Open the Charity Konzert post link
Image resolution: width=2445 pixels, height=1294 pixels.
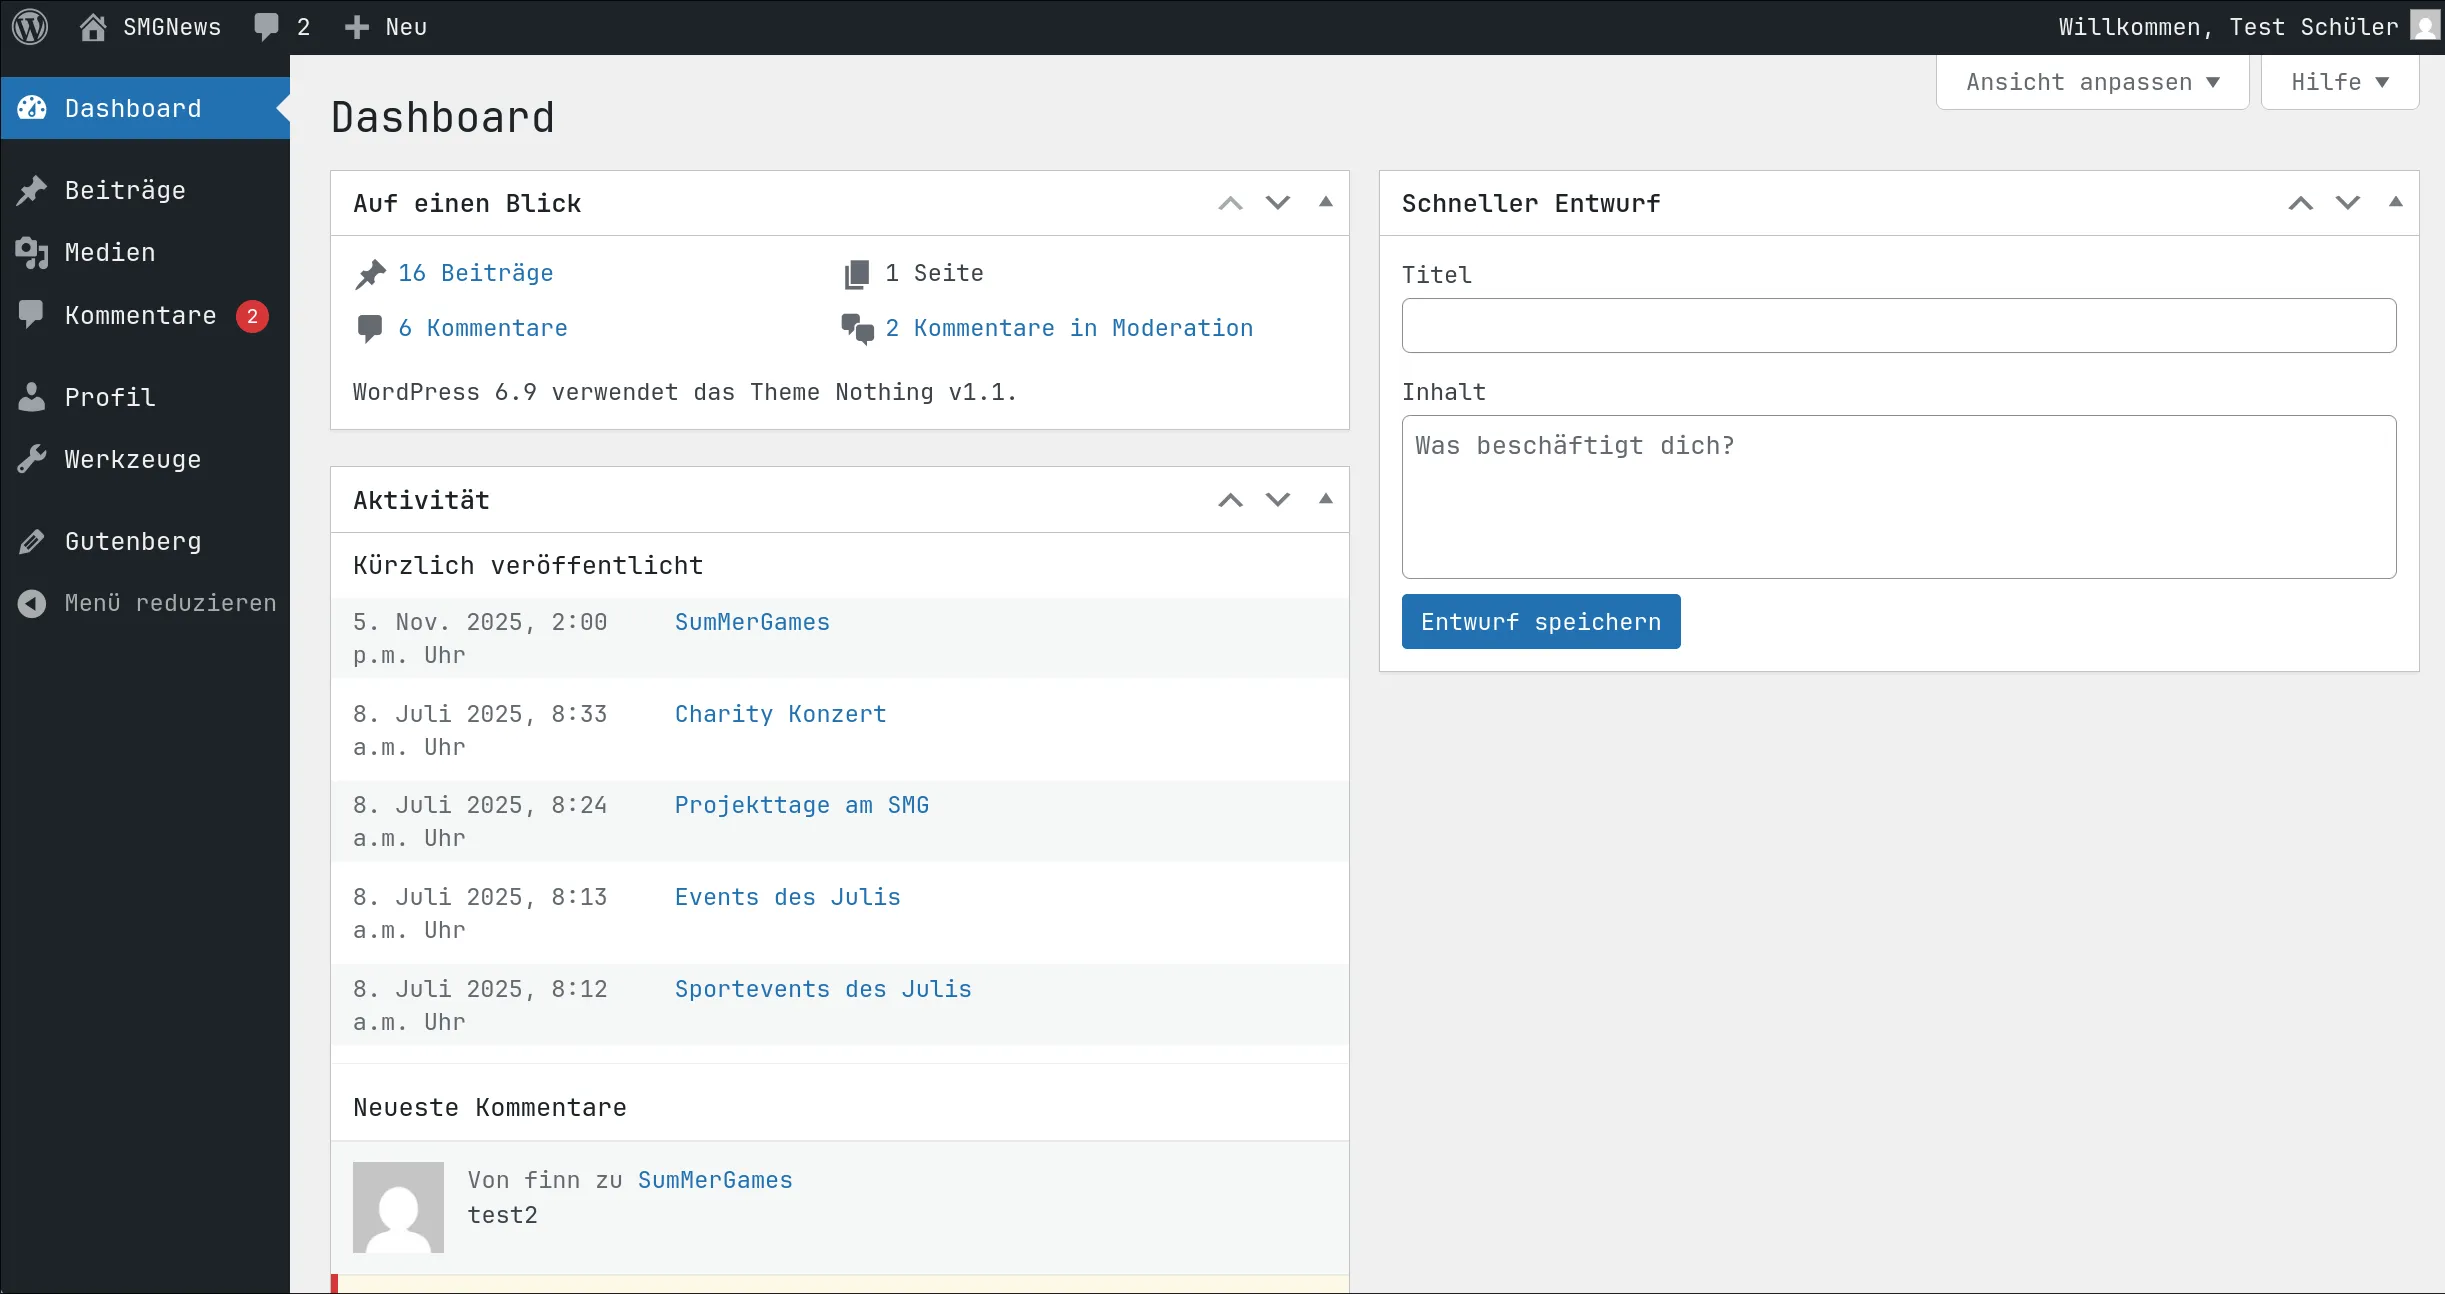pyautogui.click(x=779, y=714)
